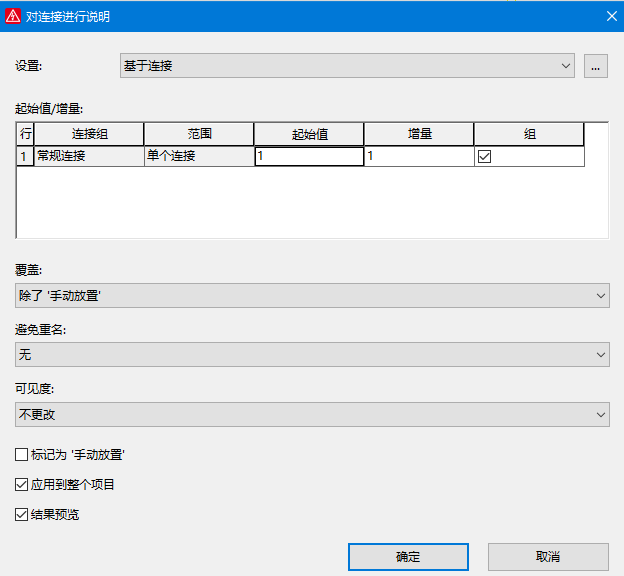Open the 可见度 dropdown showing 不更改

click(312, 414)
